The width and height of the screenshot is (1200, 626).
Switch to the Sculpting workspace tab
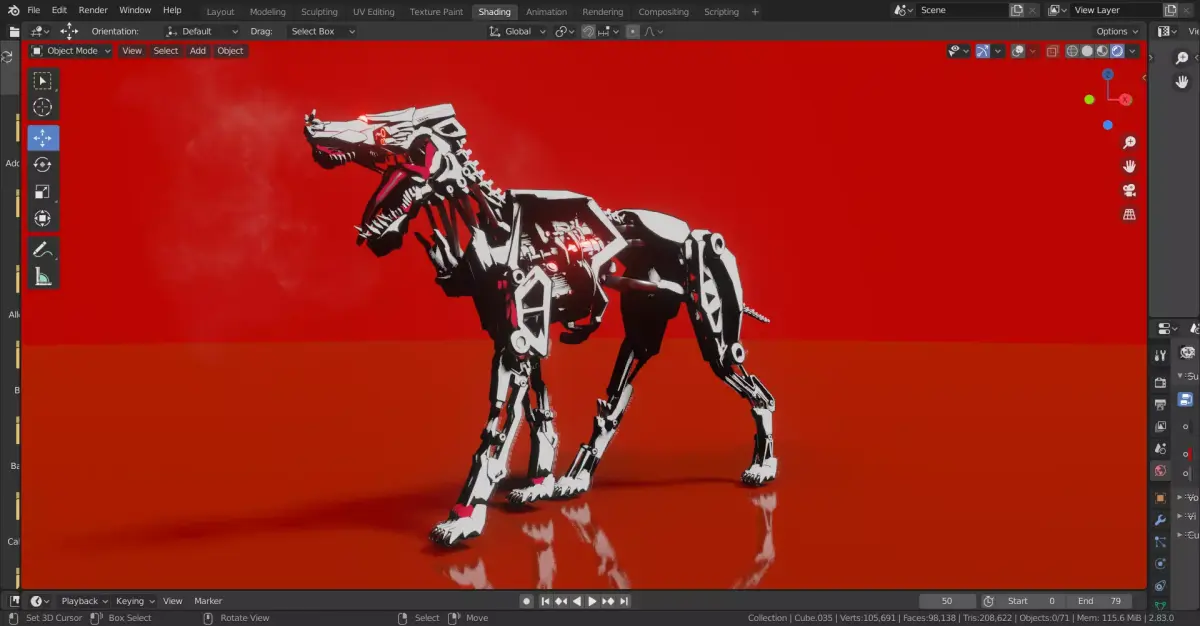(319, 12)
